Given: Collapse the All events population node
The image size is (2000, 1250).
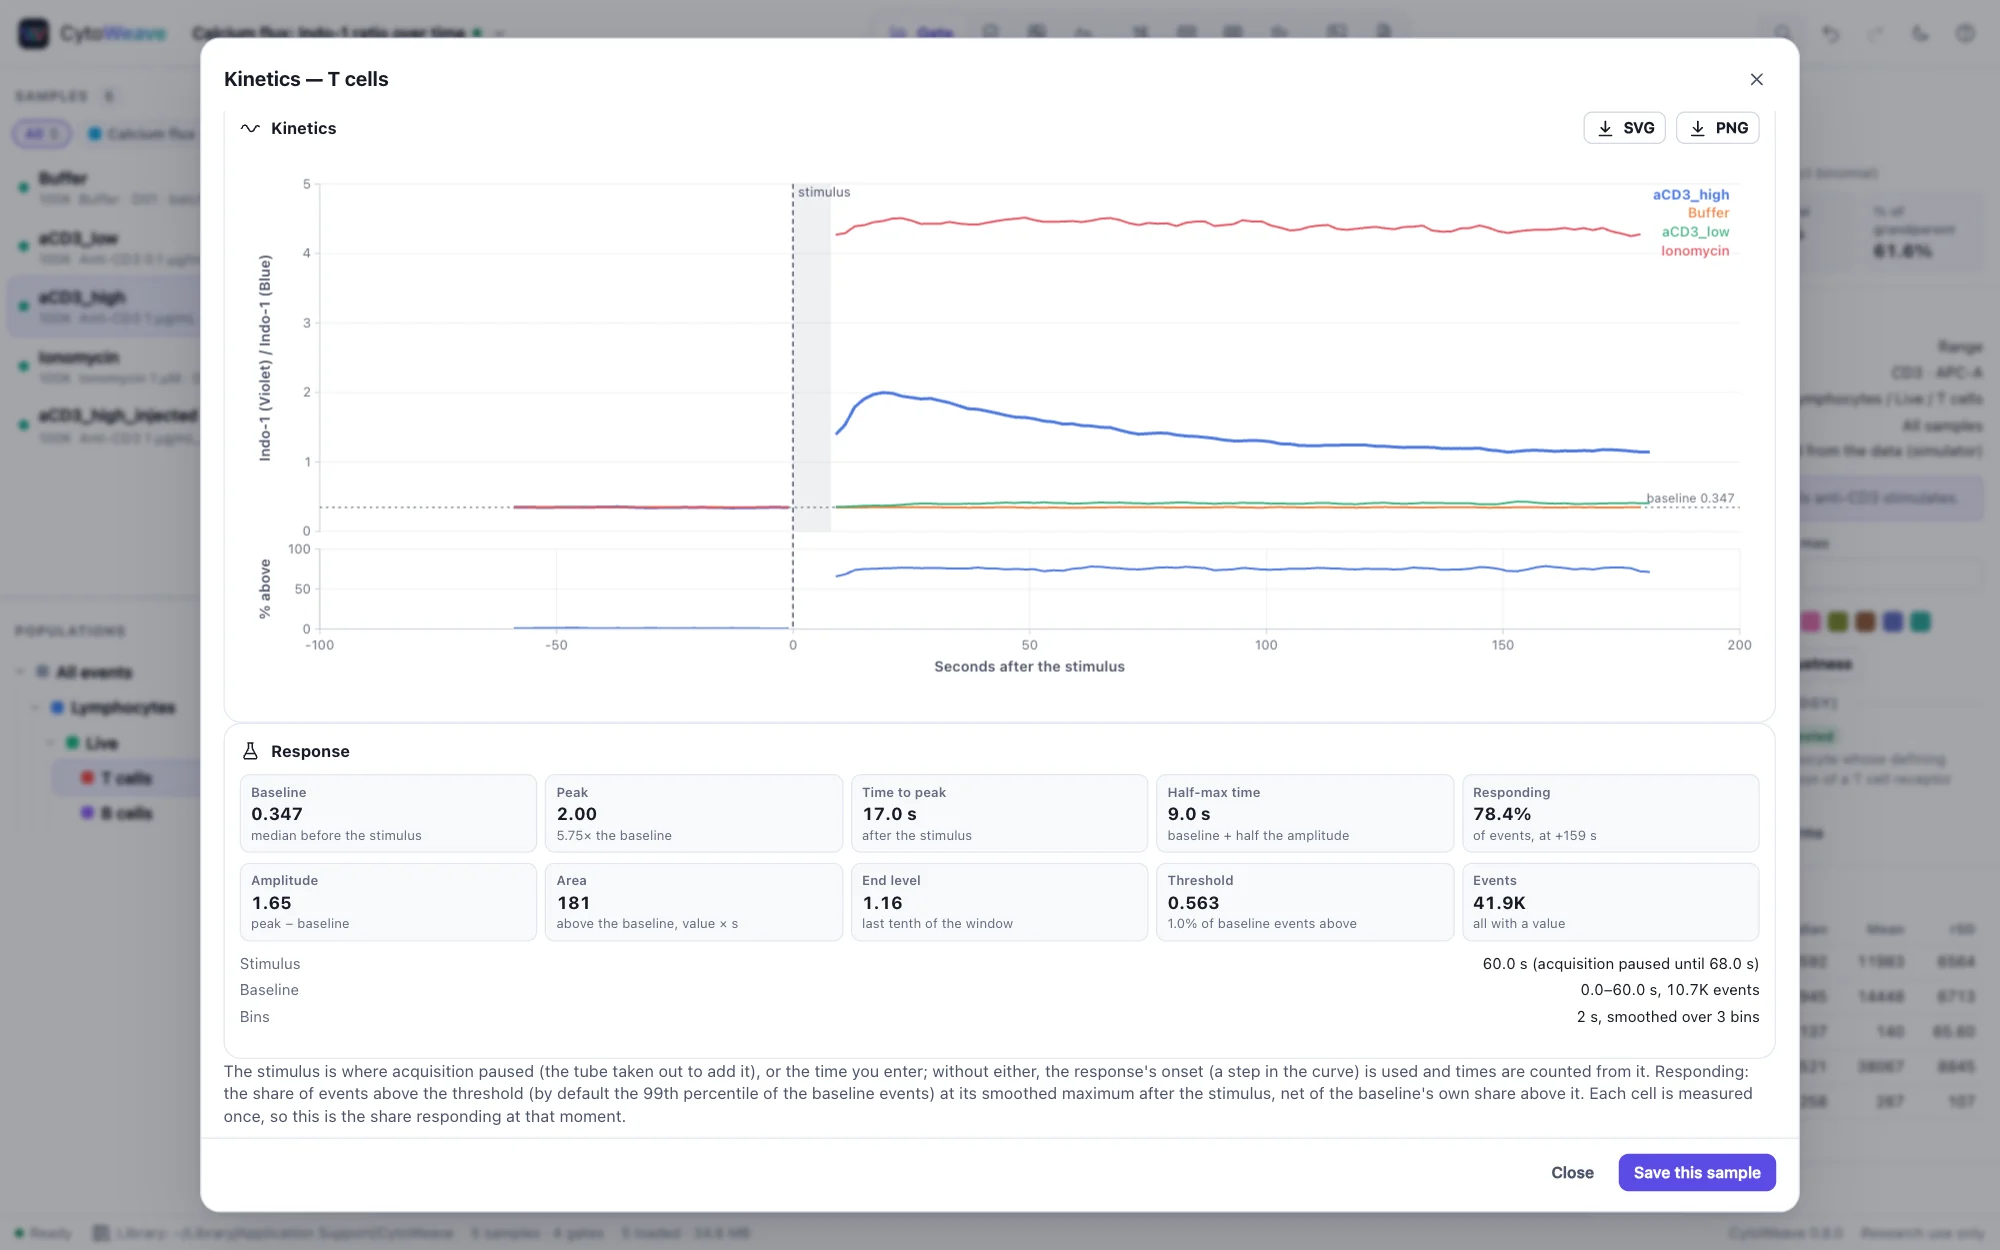Looking at the screenshot, I should 20,672.
